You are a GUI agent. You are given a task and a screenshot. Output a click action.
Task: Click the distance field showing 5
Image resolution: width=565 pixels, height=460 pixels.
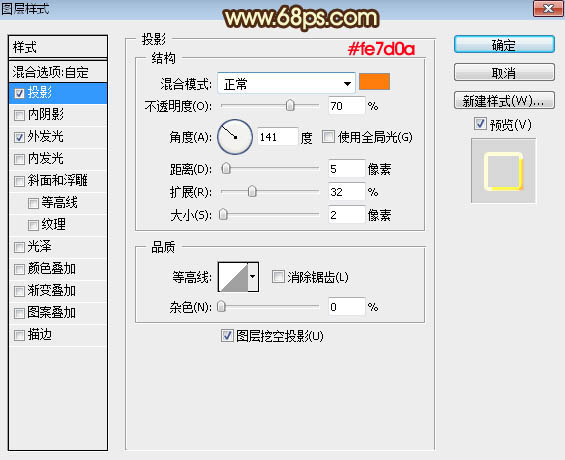[346, 169]
